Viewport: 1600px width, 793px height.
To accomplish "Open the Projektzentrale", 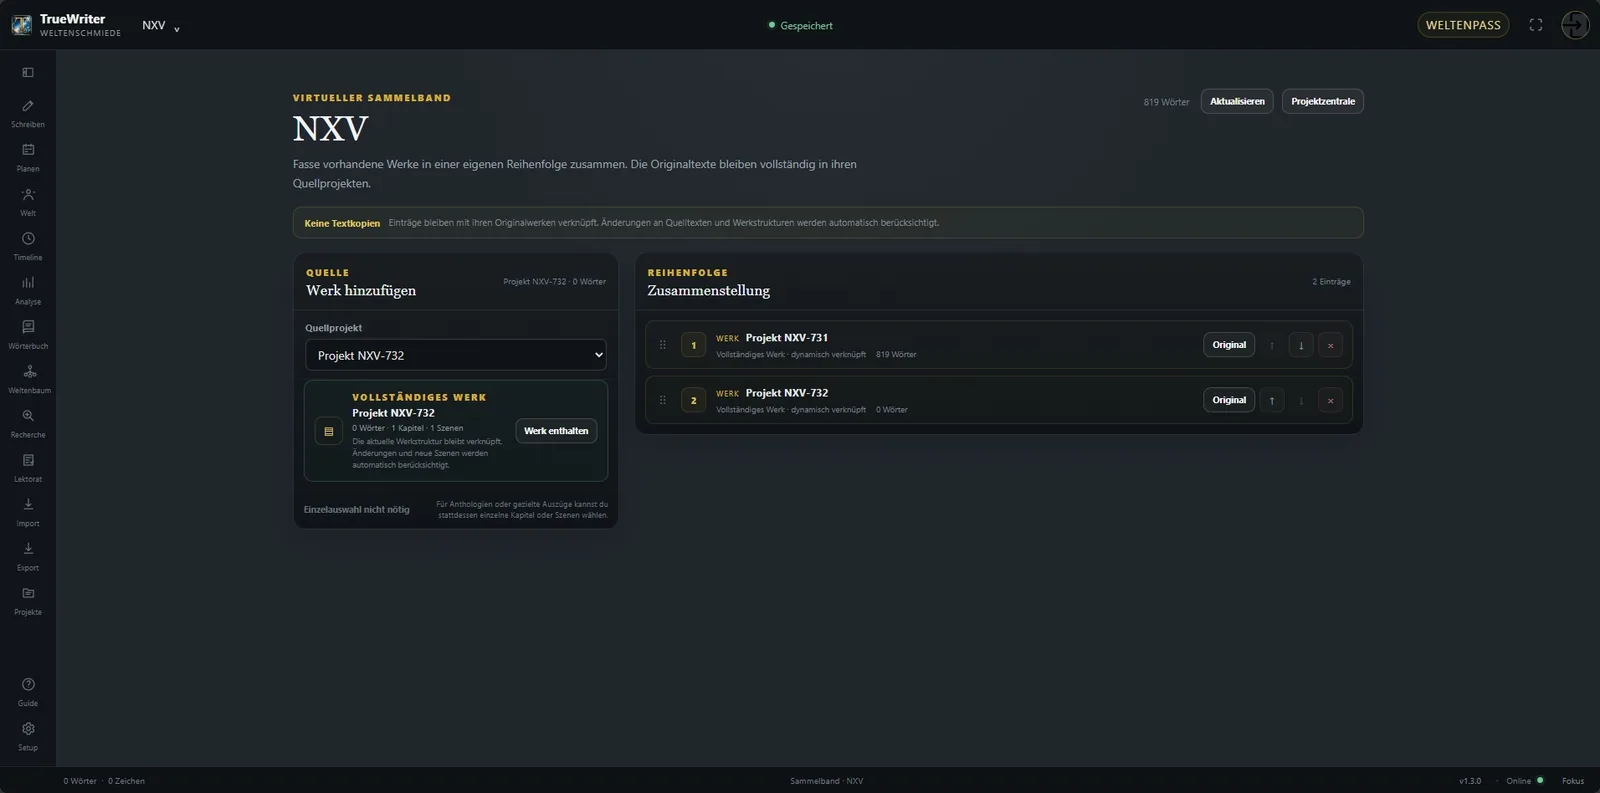I will pyautogui.click(x=1323, y=101).
